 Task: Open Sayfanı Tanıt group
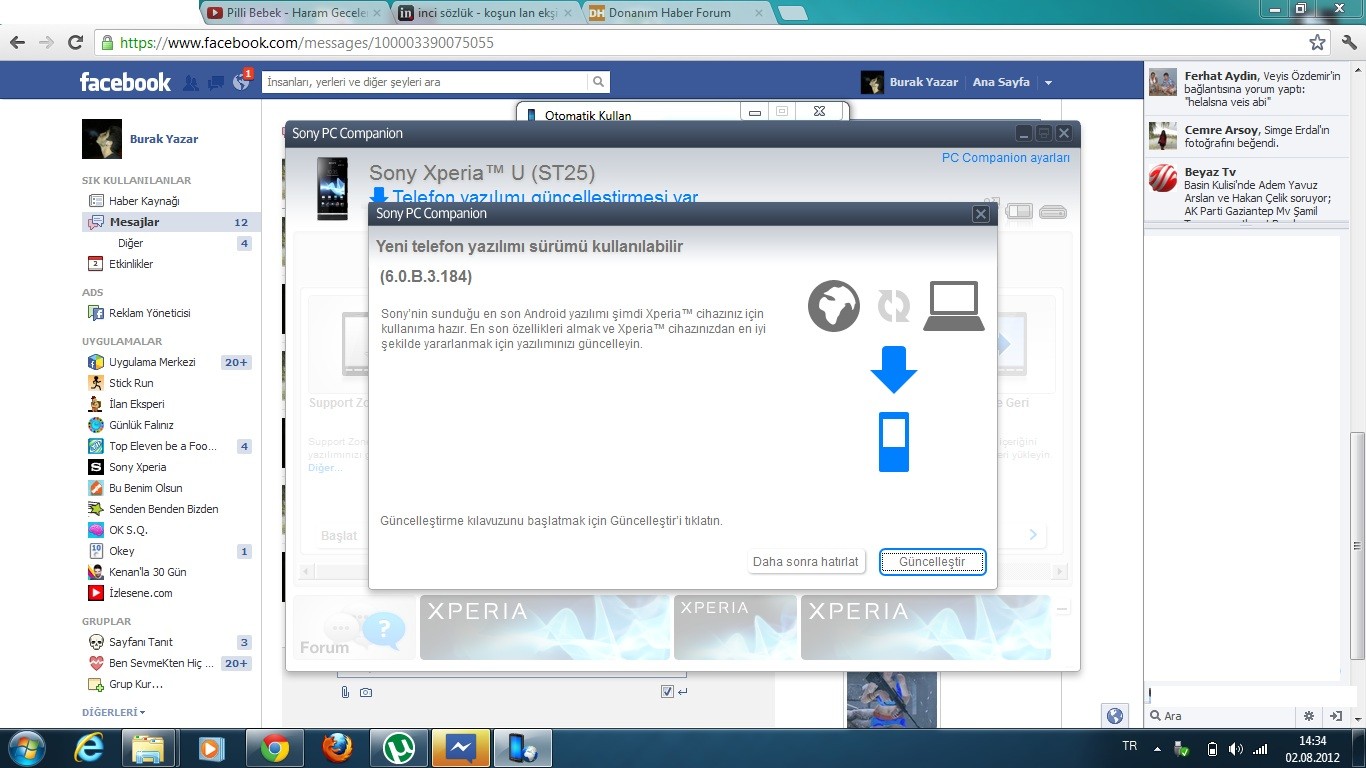pos(141,642)
